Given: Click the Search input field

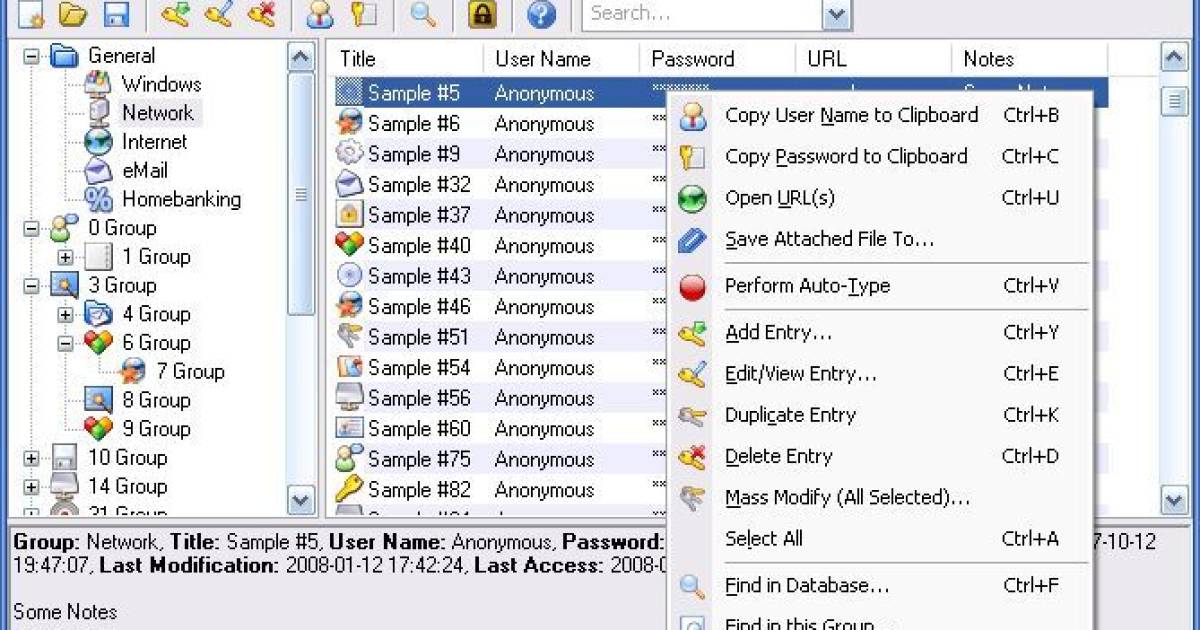Looking at the screenshot, I should (x=702, y=14).
